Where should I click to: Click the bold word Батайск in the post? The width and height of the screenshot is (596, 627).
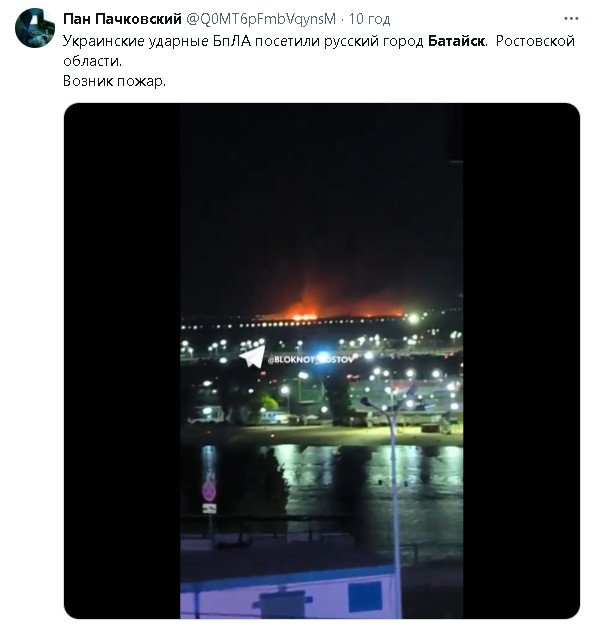(457, 41)
